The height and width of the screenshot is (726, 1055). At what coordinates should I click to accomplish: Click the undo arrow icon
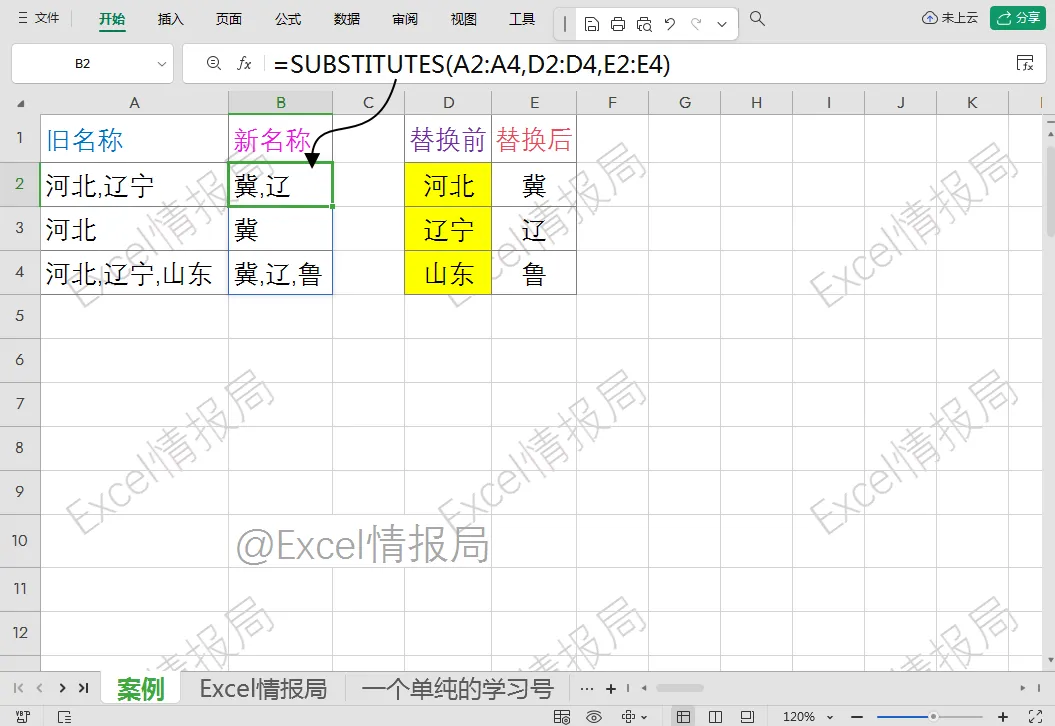coord(669,24)
